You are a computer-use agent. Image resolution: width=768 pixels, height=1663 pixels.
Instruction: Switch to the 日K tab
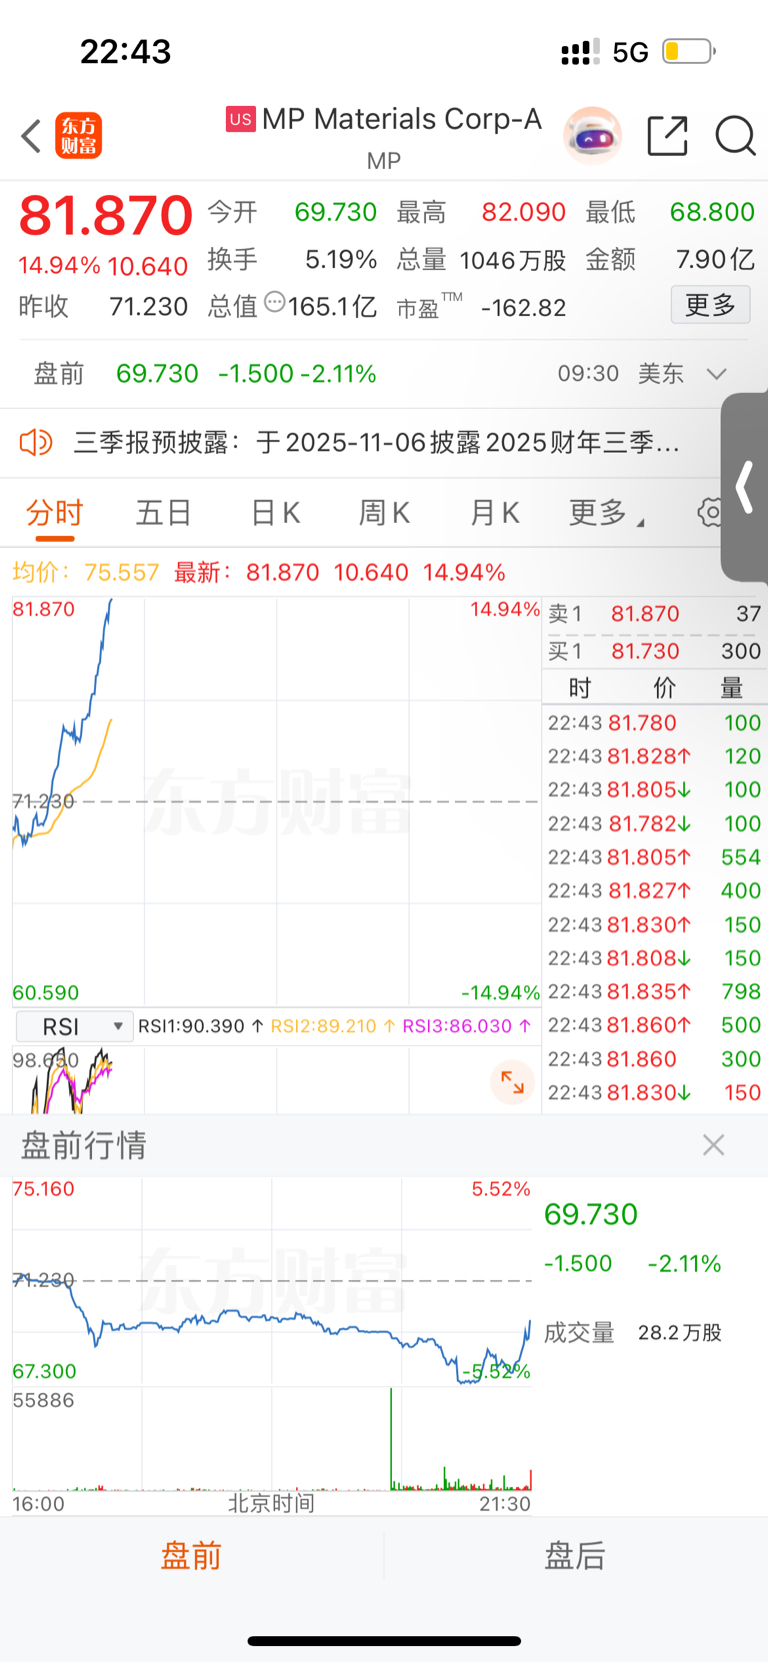tap(275, 513)
